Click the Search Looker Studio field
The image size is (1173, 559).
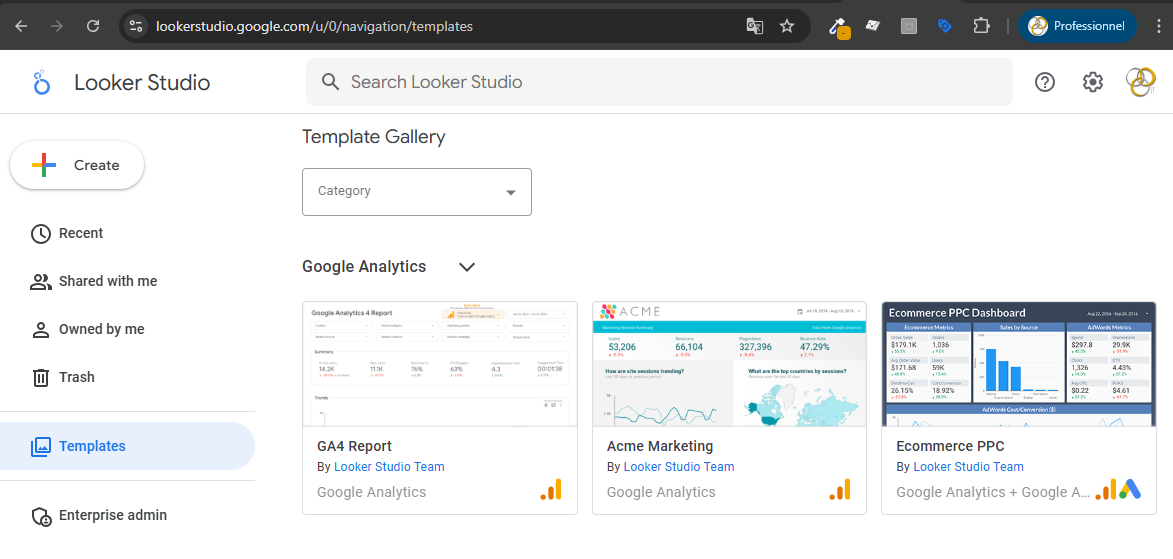pos(658,82)
